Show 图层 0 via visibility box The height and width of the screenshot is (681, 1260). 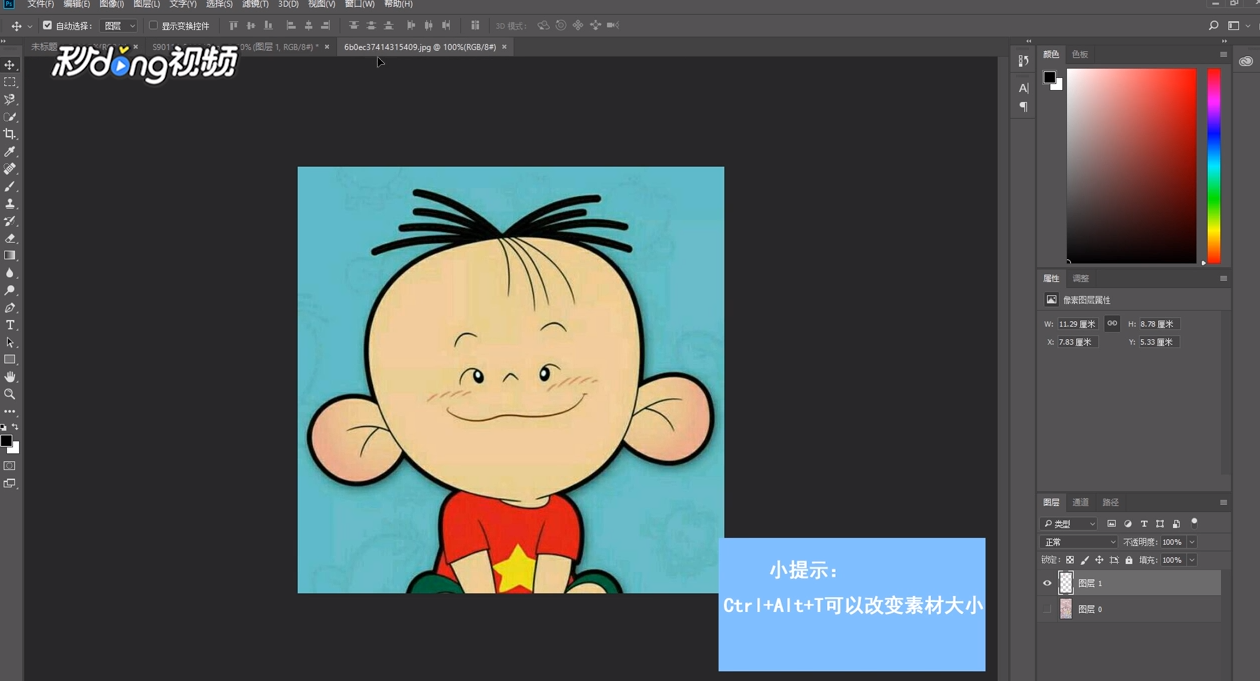(x=1047, y=609)
